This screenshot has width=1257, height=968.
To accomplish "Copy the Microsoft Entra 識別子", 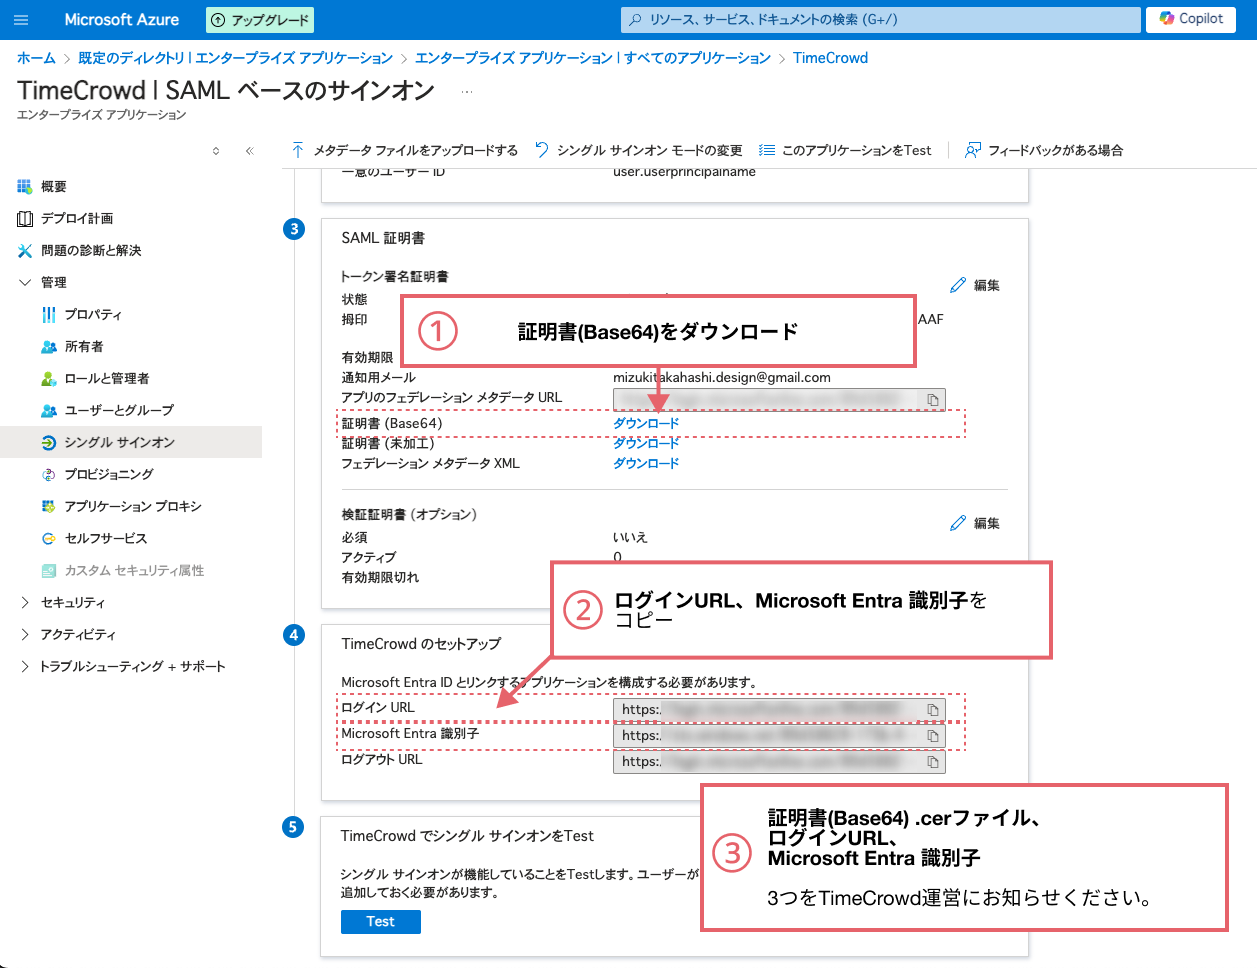I will (x=930, y=735).
